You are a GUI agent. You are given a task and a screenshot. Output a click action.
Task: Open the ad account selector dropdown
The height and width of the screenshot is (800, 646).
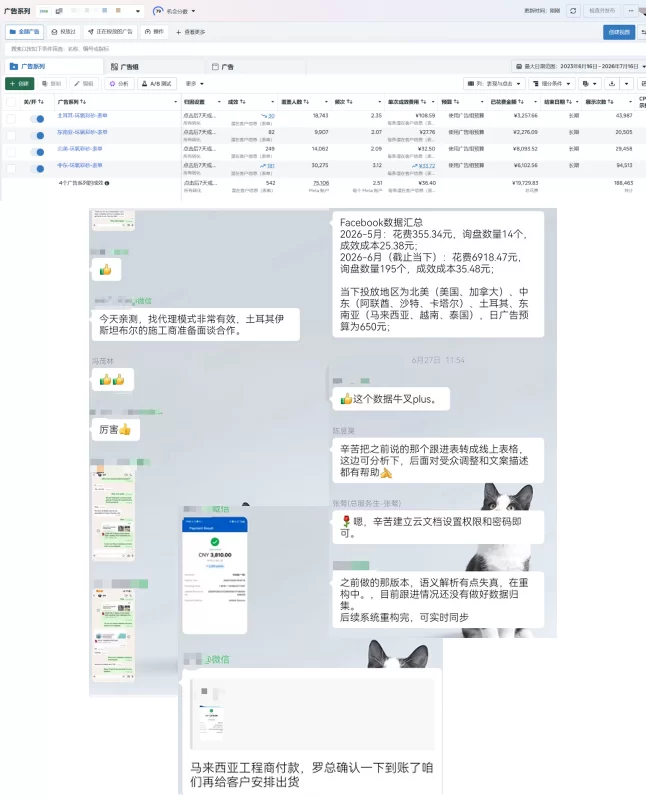[90, 11]
